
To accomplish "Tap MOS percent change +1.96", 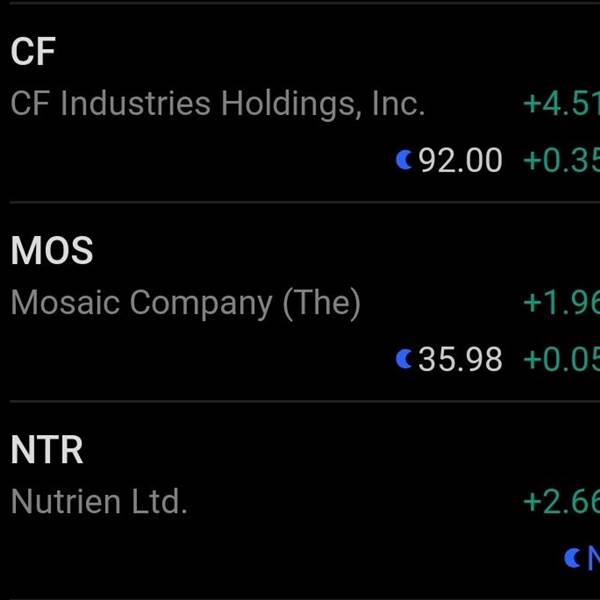I will (561, 303).
